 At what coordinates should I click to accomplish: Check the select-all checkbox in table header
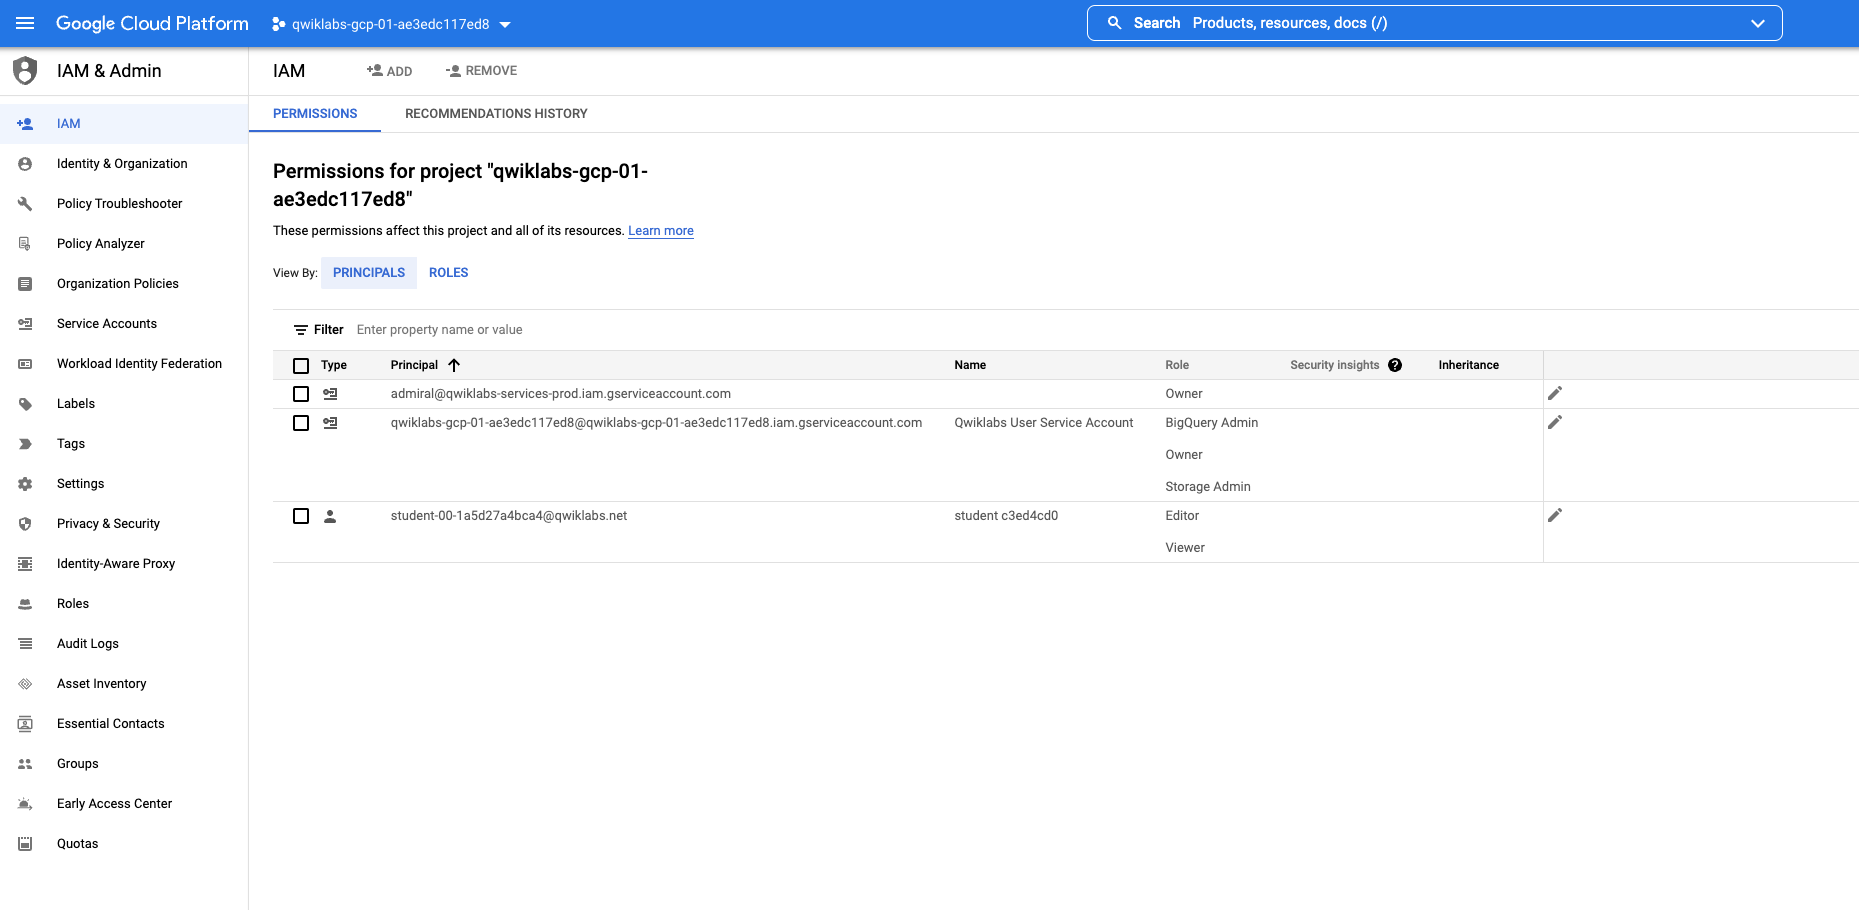point(301,365)
